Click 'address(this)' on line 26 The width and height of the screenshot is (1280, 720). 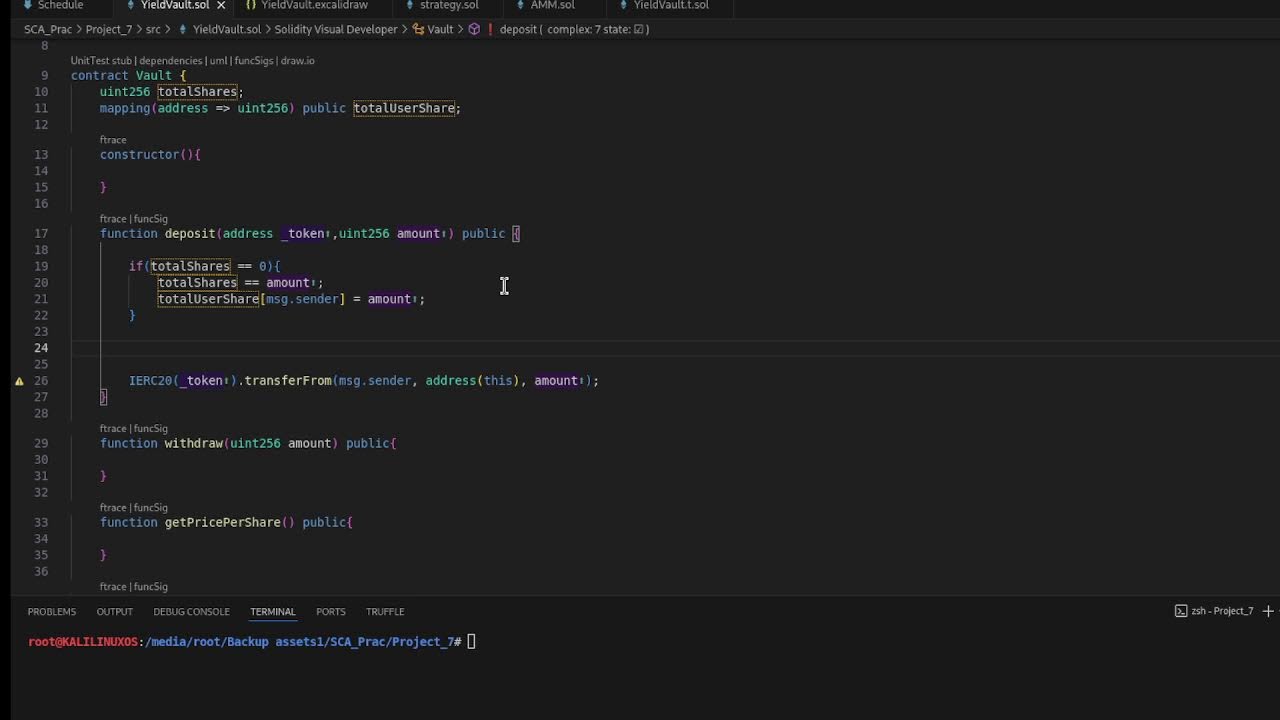(473, 381)
